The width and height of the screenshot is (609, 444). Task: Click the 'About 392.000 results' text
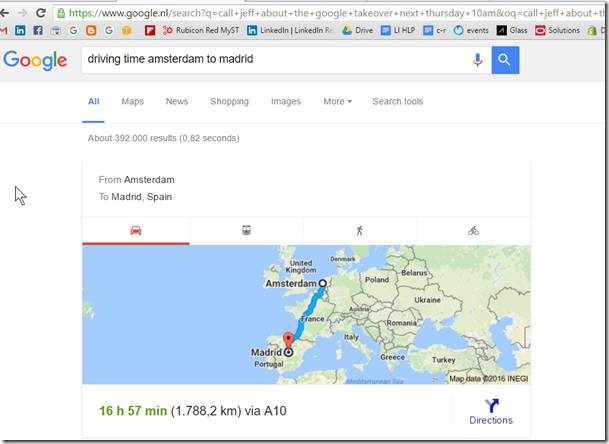coord(164,138)
